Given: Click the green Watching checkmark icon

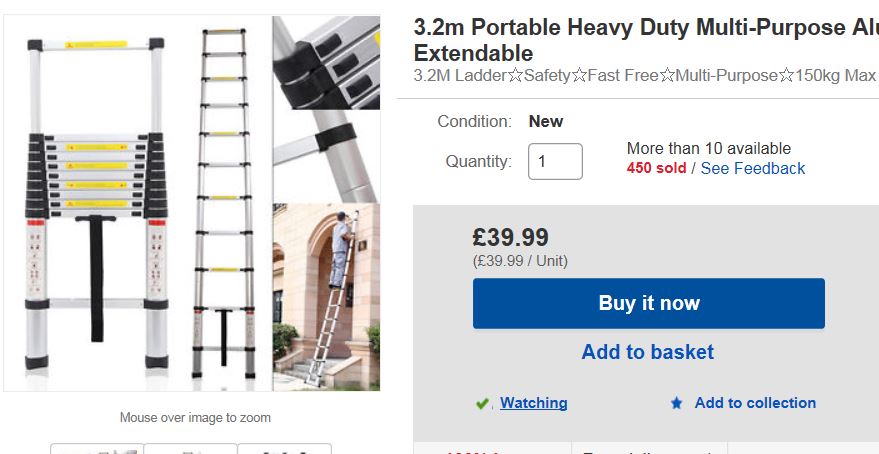Looking at the screenshot, I should [483, 404].
